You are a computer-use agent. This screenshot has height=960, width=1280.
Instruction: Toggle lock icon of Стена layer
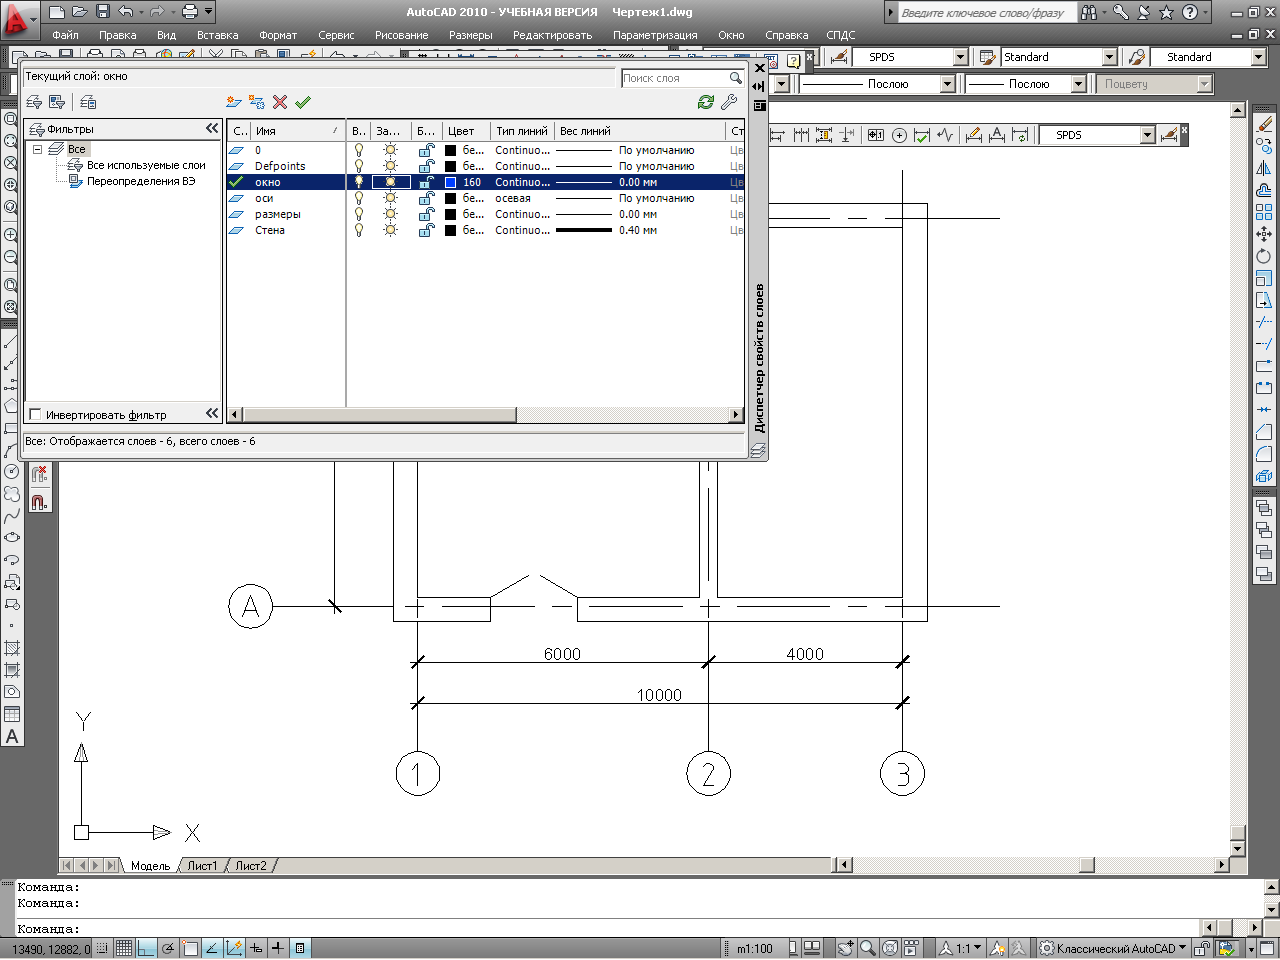(x=426, y=230)
